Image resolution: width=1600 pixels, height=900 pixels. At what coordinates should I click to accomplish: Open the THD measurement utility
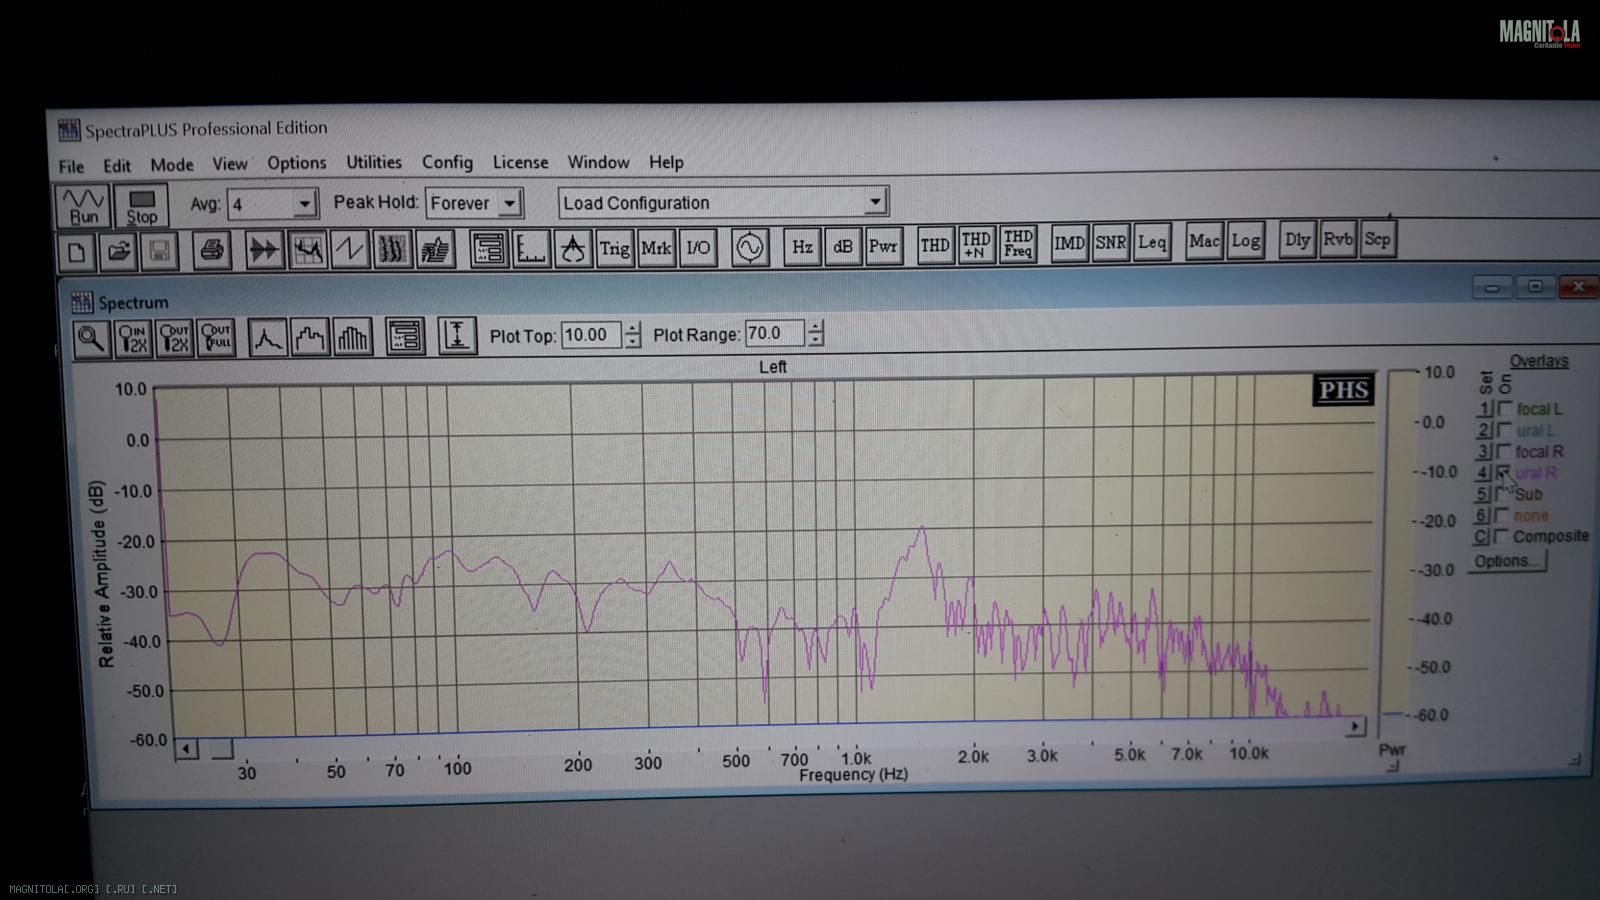click(x=934, y=245)
